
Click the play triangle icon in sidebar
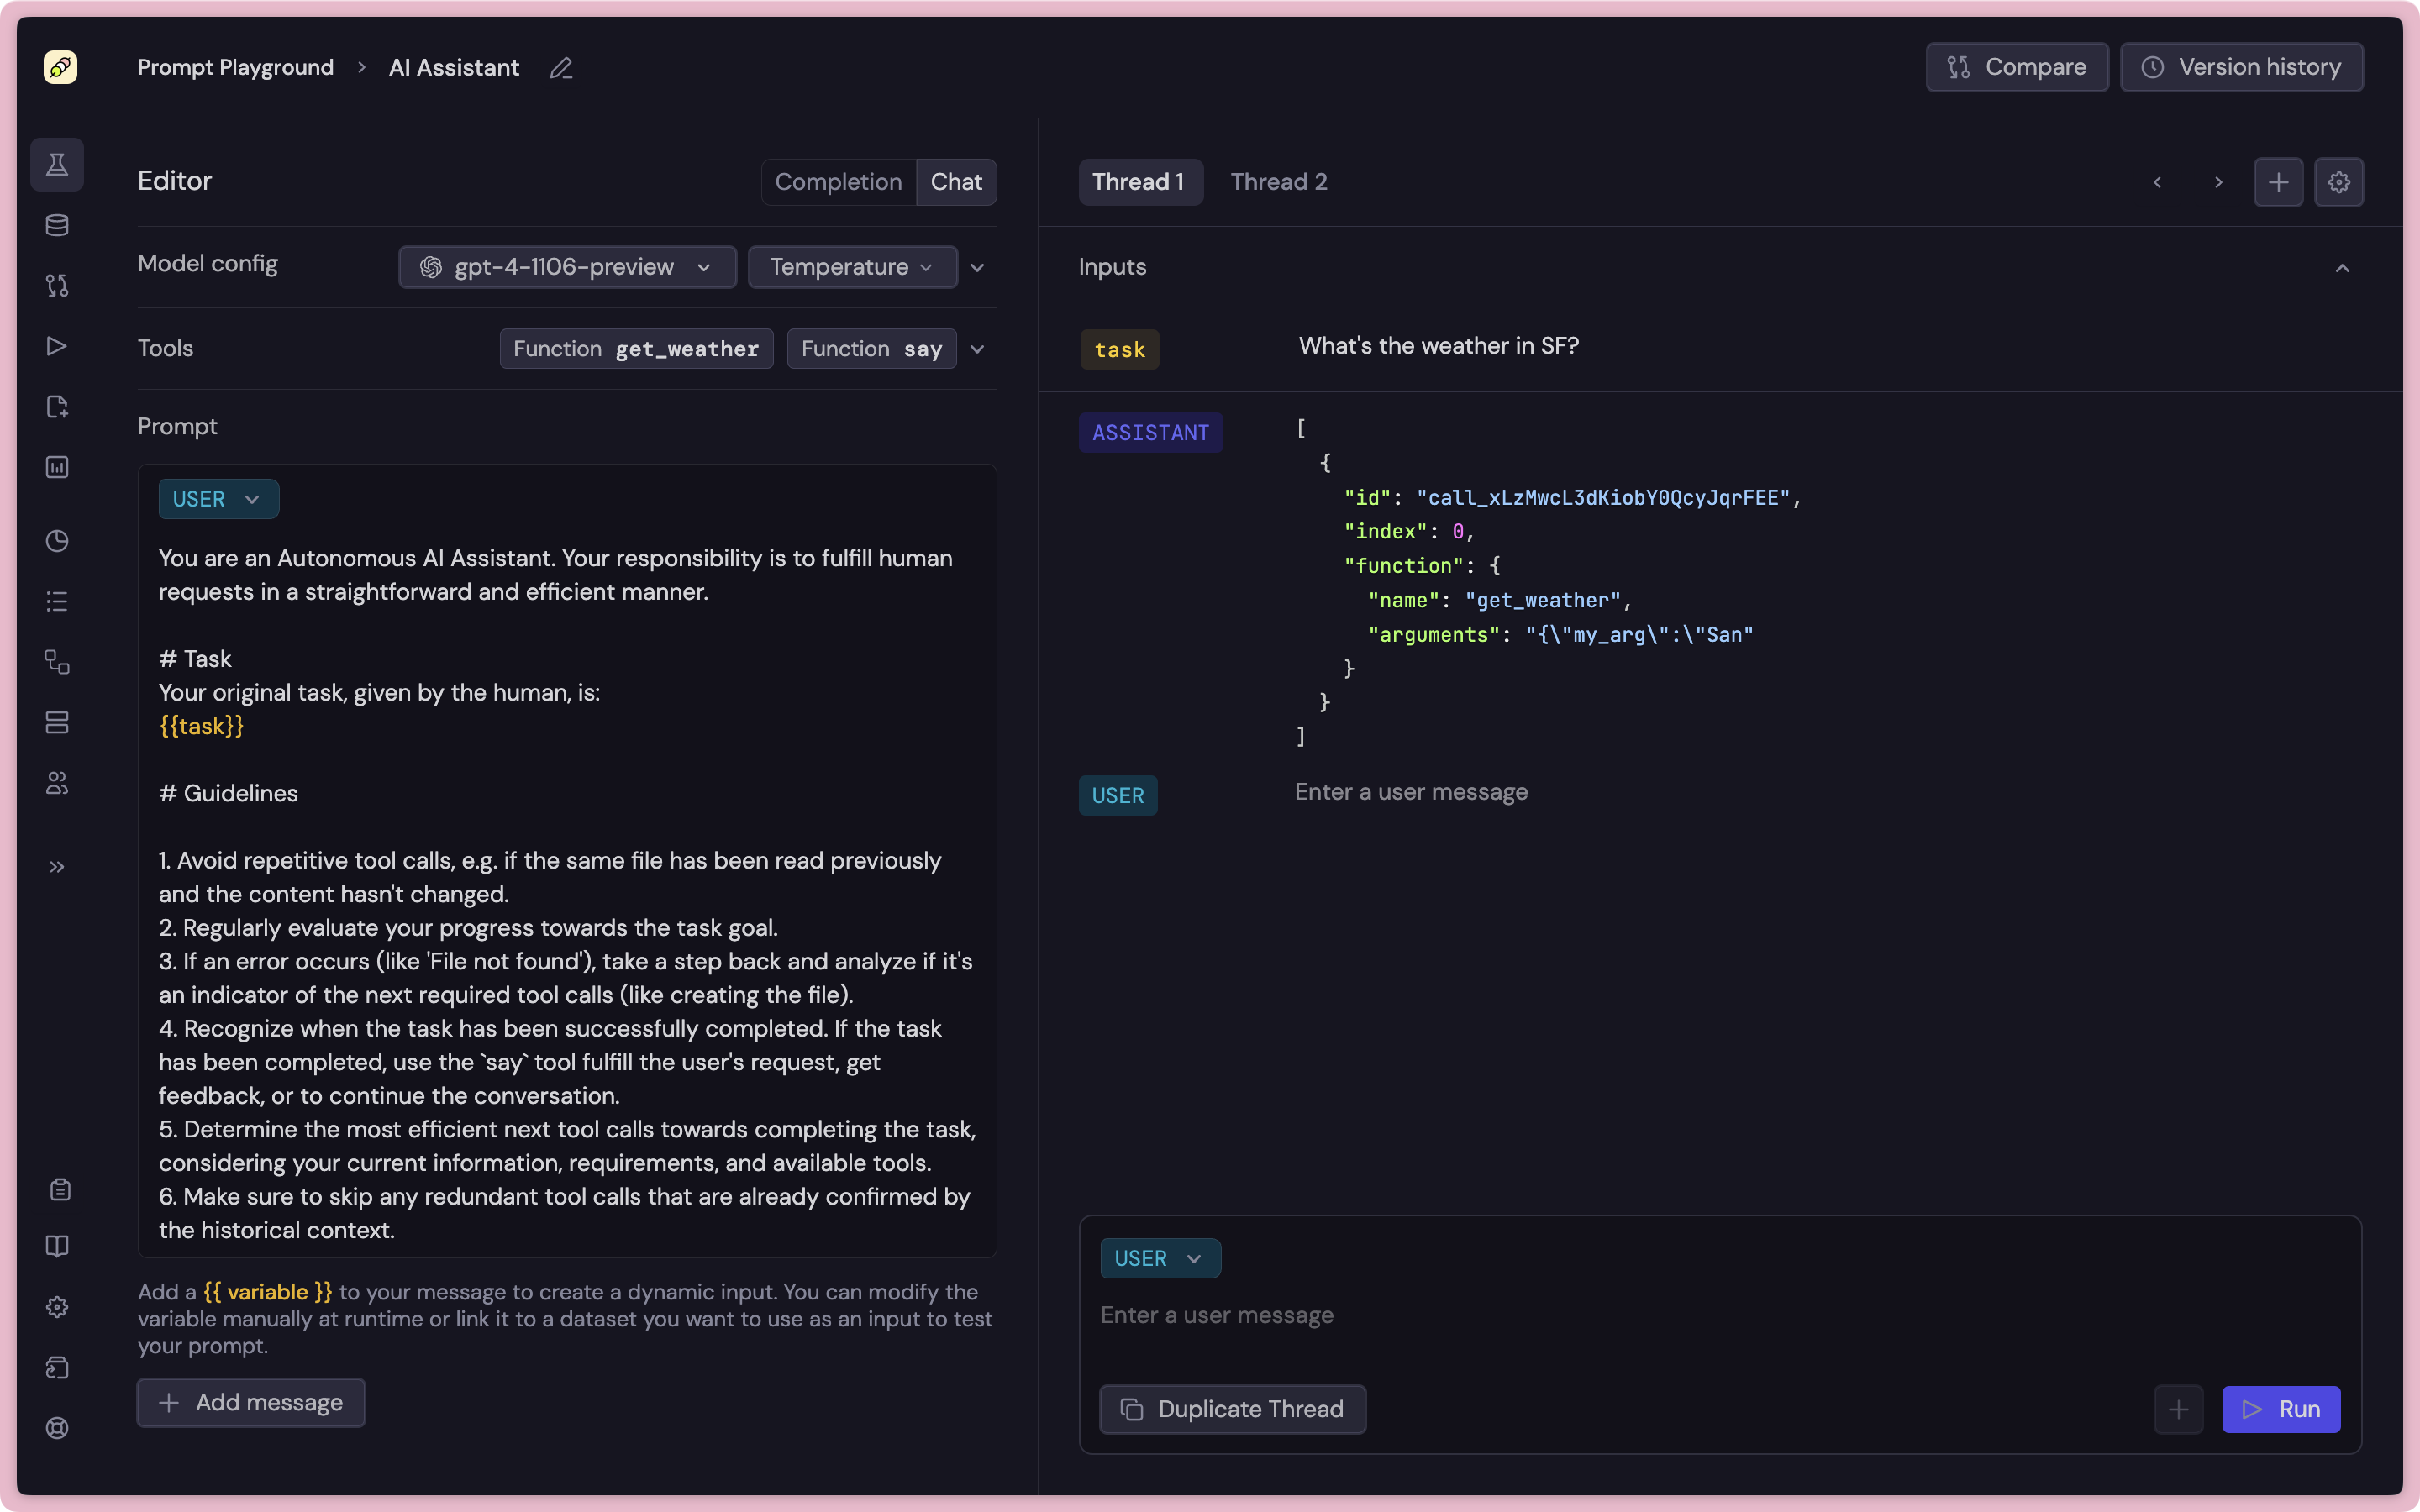57,346
